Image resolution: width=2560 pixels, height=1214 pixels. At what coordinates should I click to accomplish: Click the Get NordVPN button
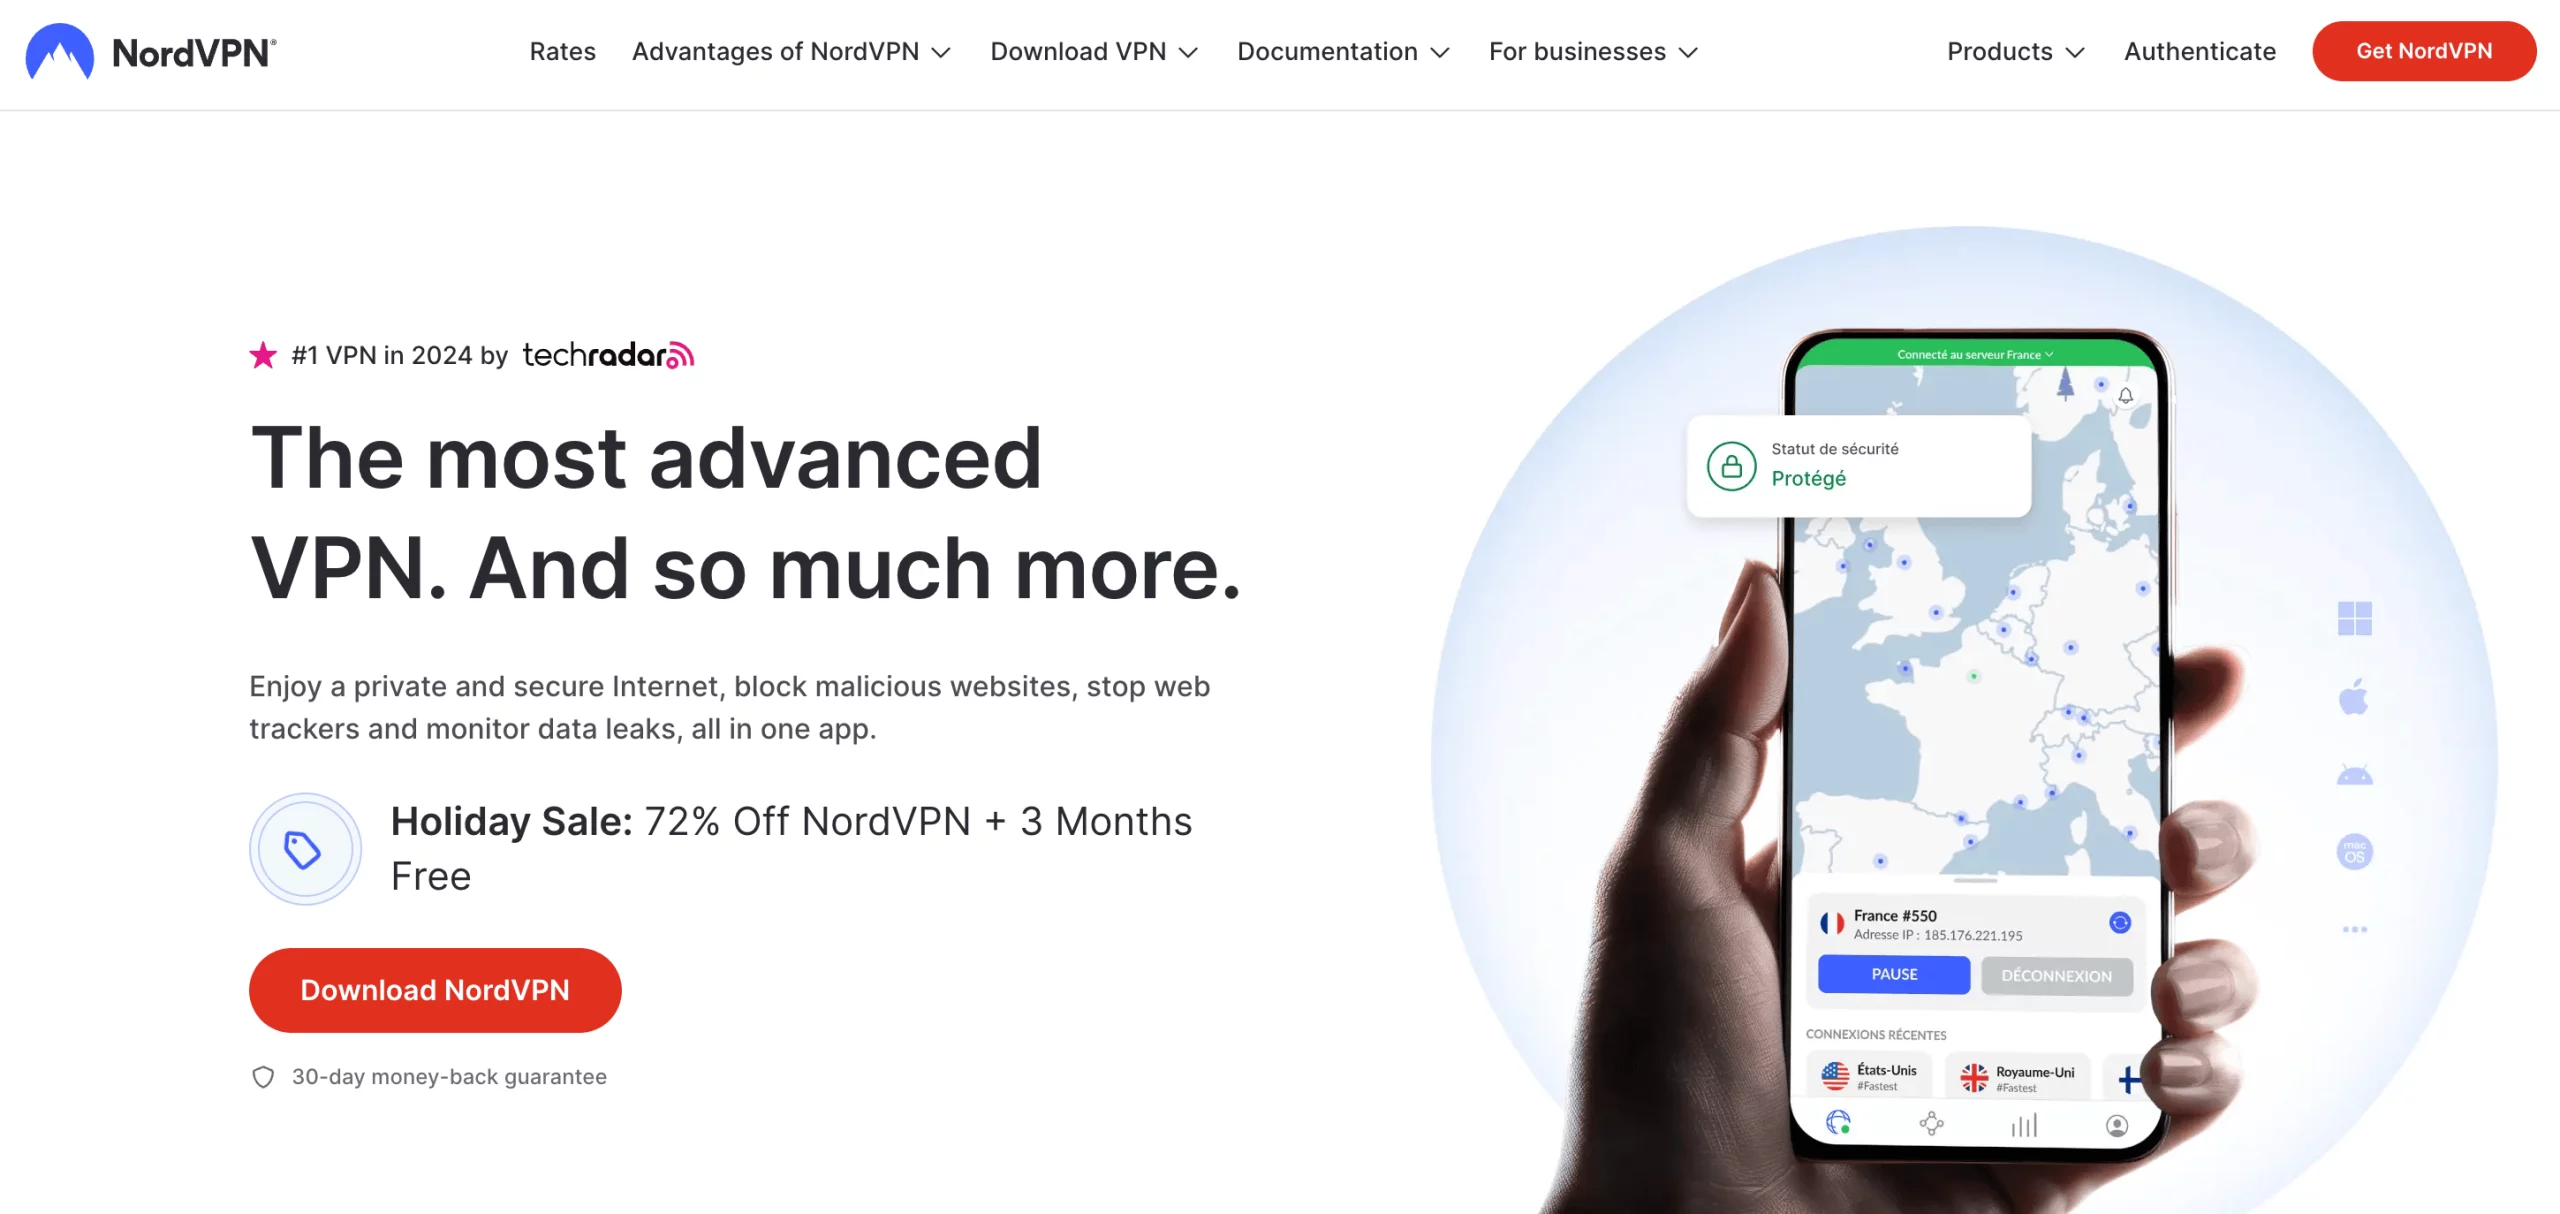pyautogui.click(x=2424, y=51)
